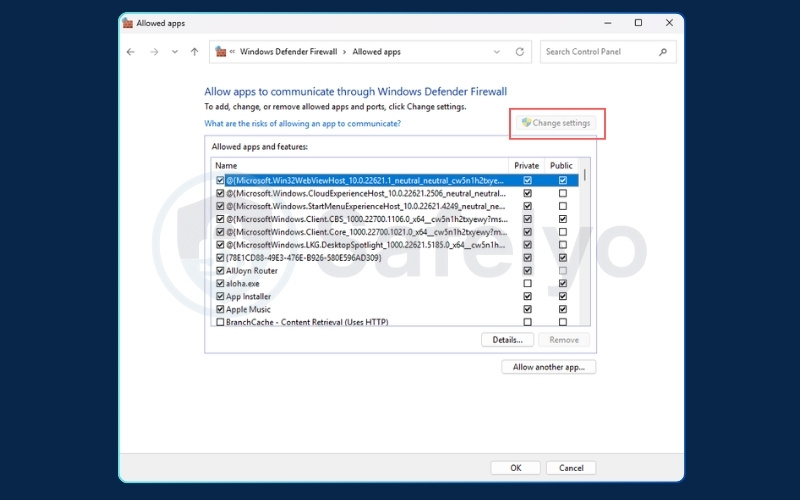Click the Allow another app... button
Screen dimensions: 800x500
pyautogui.click(x=548, y=367)
